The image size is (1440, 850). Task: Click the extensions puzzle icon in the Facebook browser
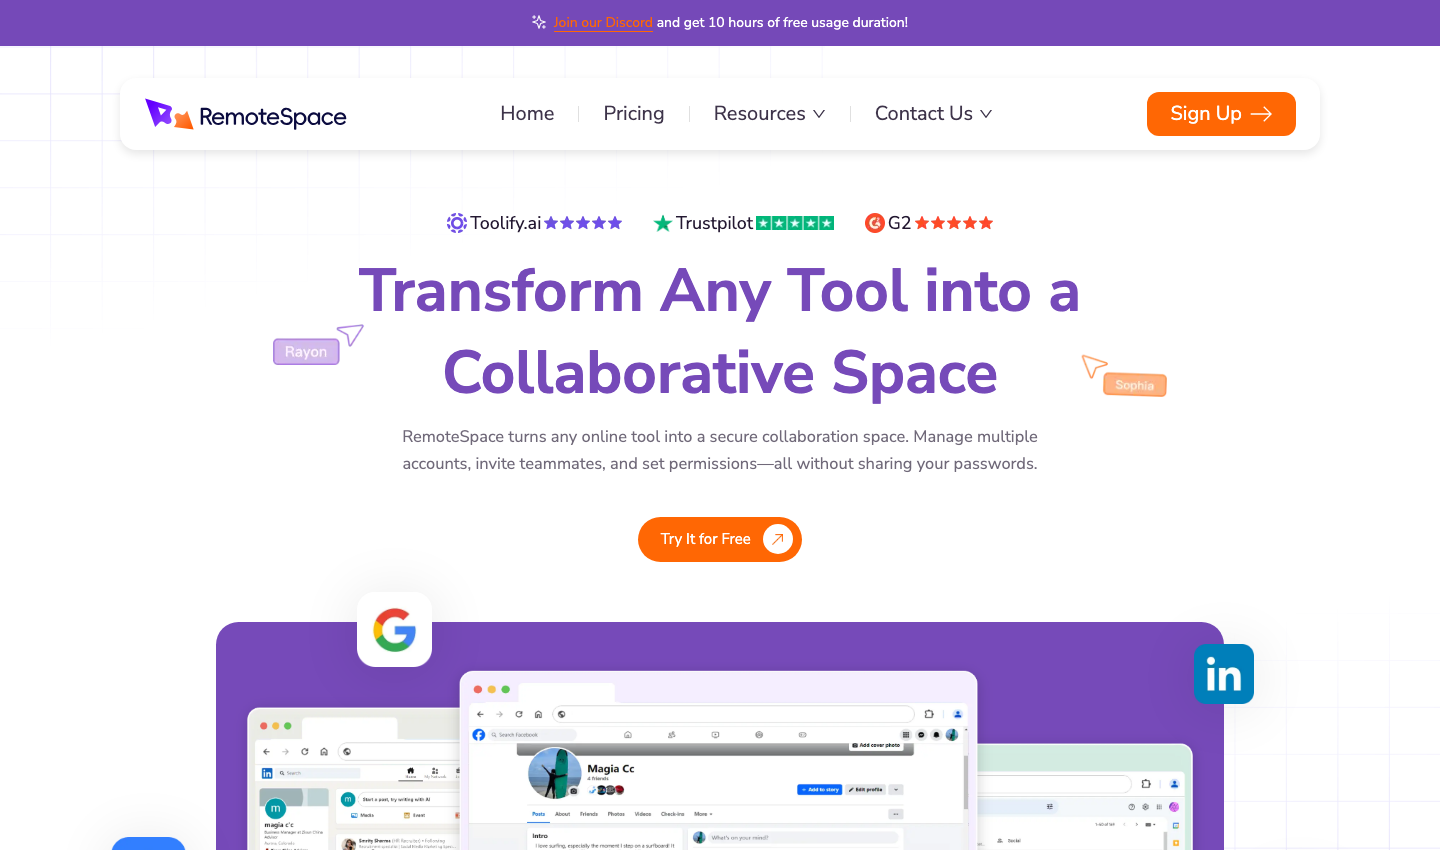[x=929, y=714]
